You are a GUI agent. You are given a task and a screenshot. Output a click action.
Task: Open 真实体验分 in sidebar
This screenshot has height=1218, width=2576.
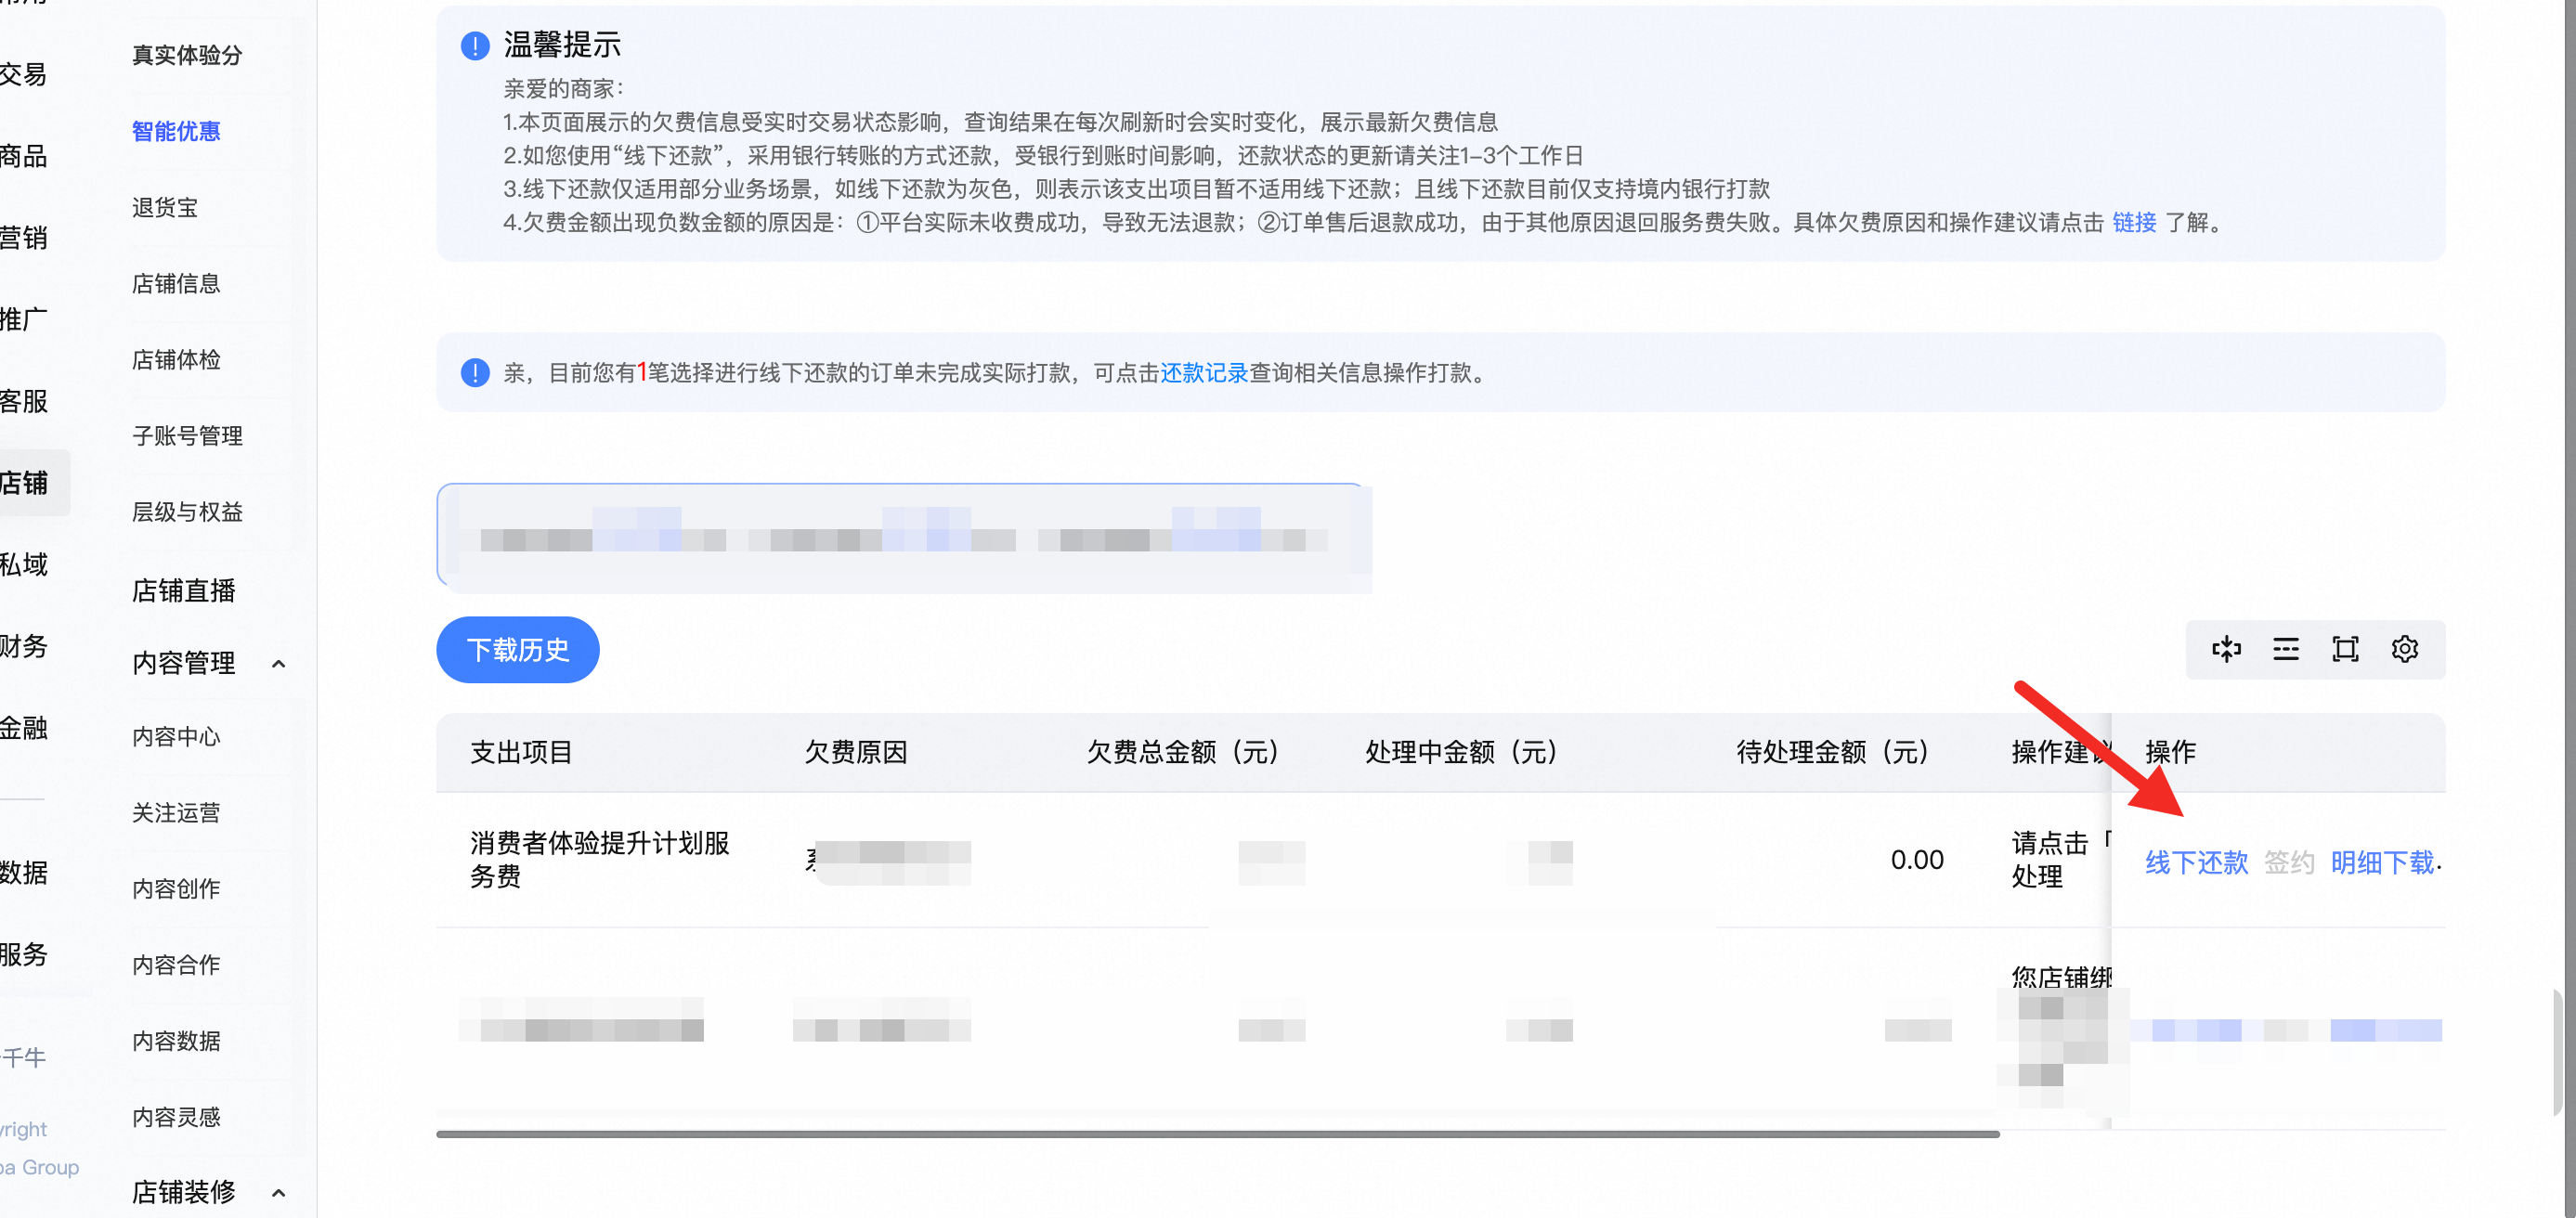tap(187, 55)
